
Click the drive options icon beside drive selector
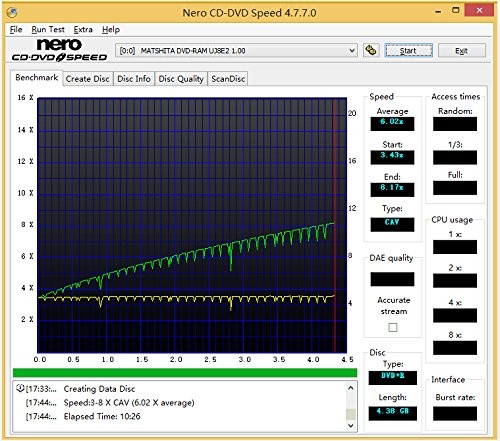371,50
